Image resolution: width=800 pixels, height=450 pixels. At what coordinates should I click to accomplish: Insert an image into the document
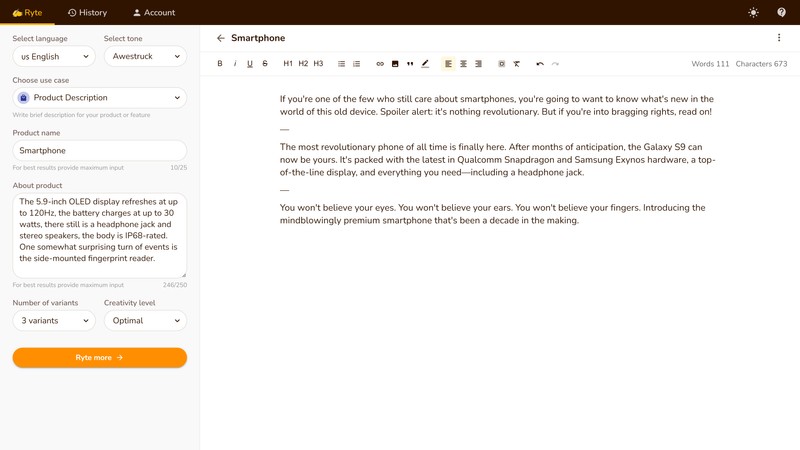click(x=395, y=64)
